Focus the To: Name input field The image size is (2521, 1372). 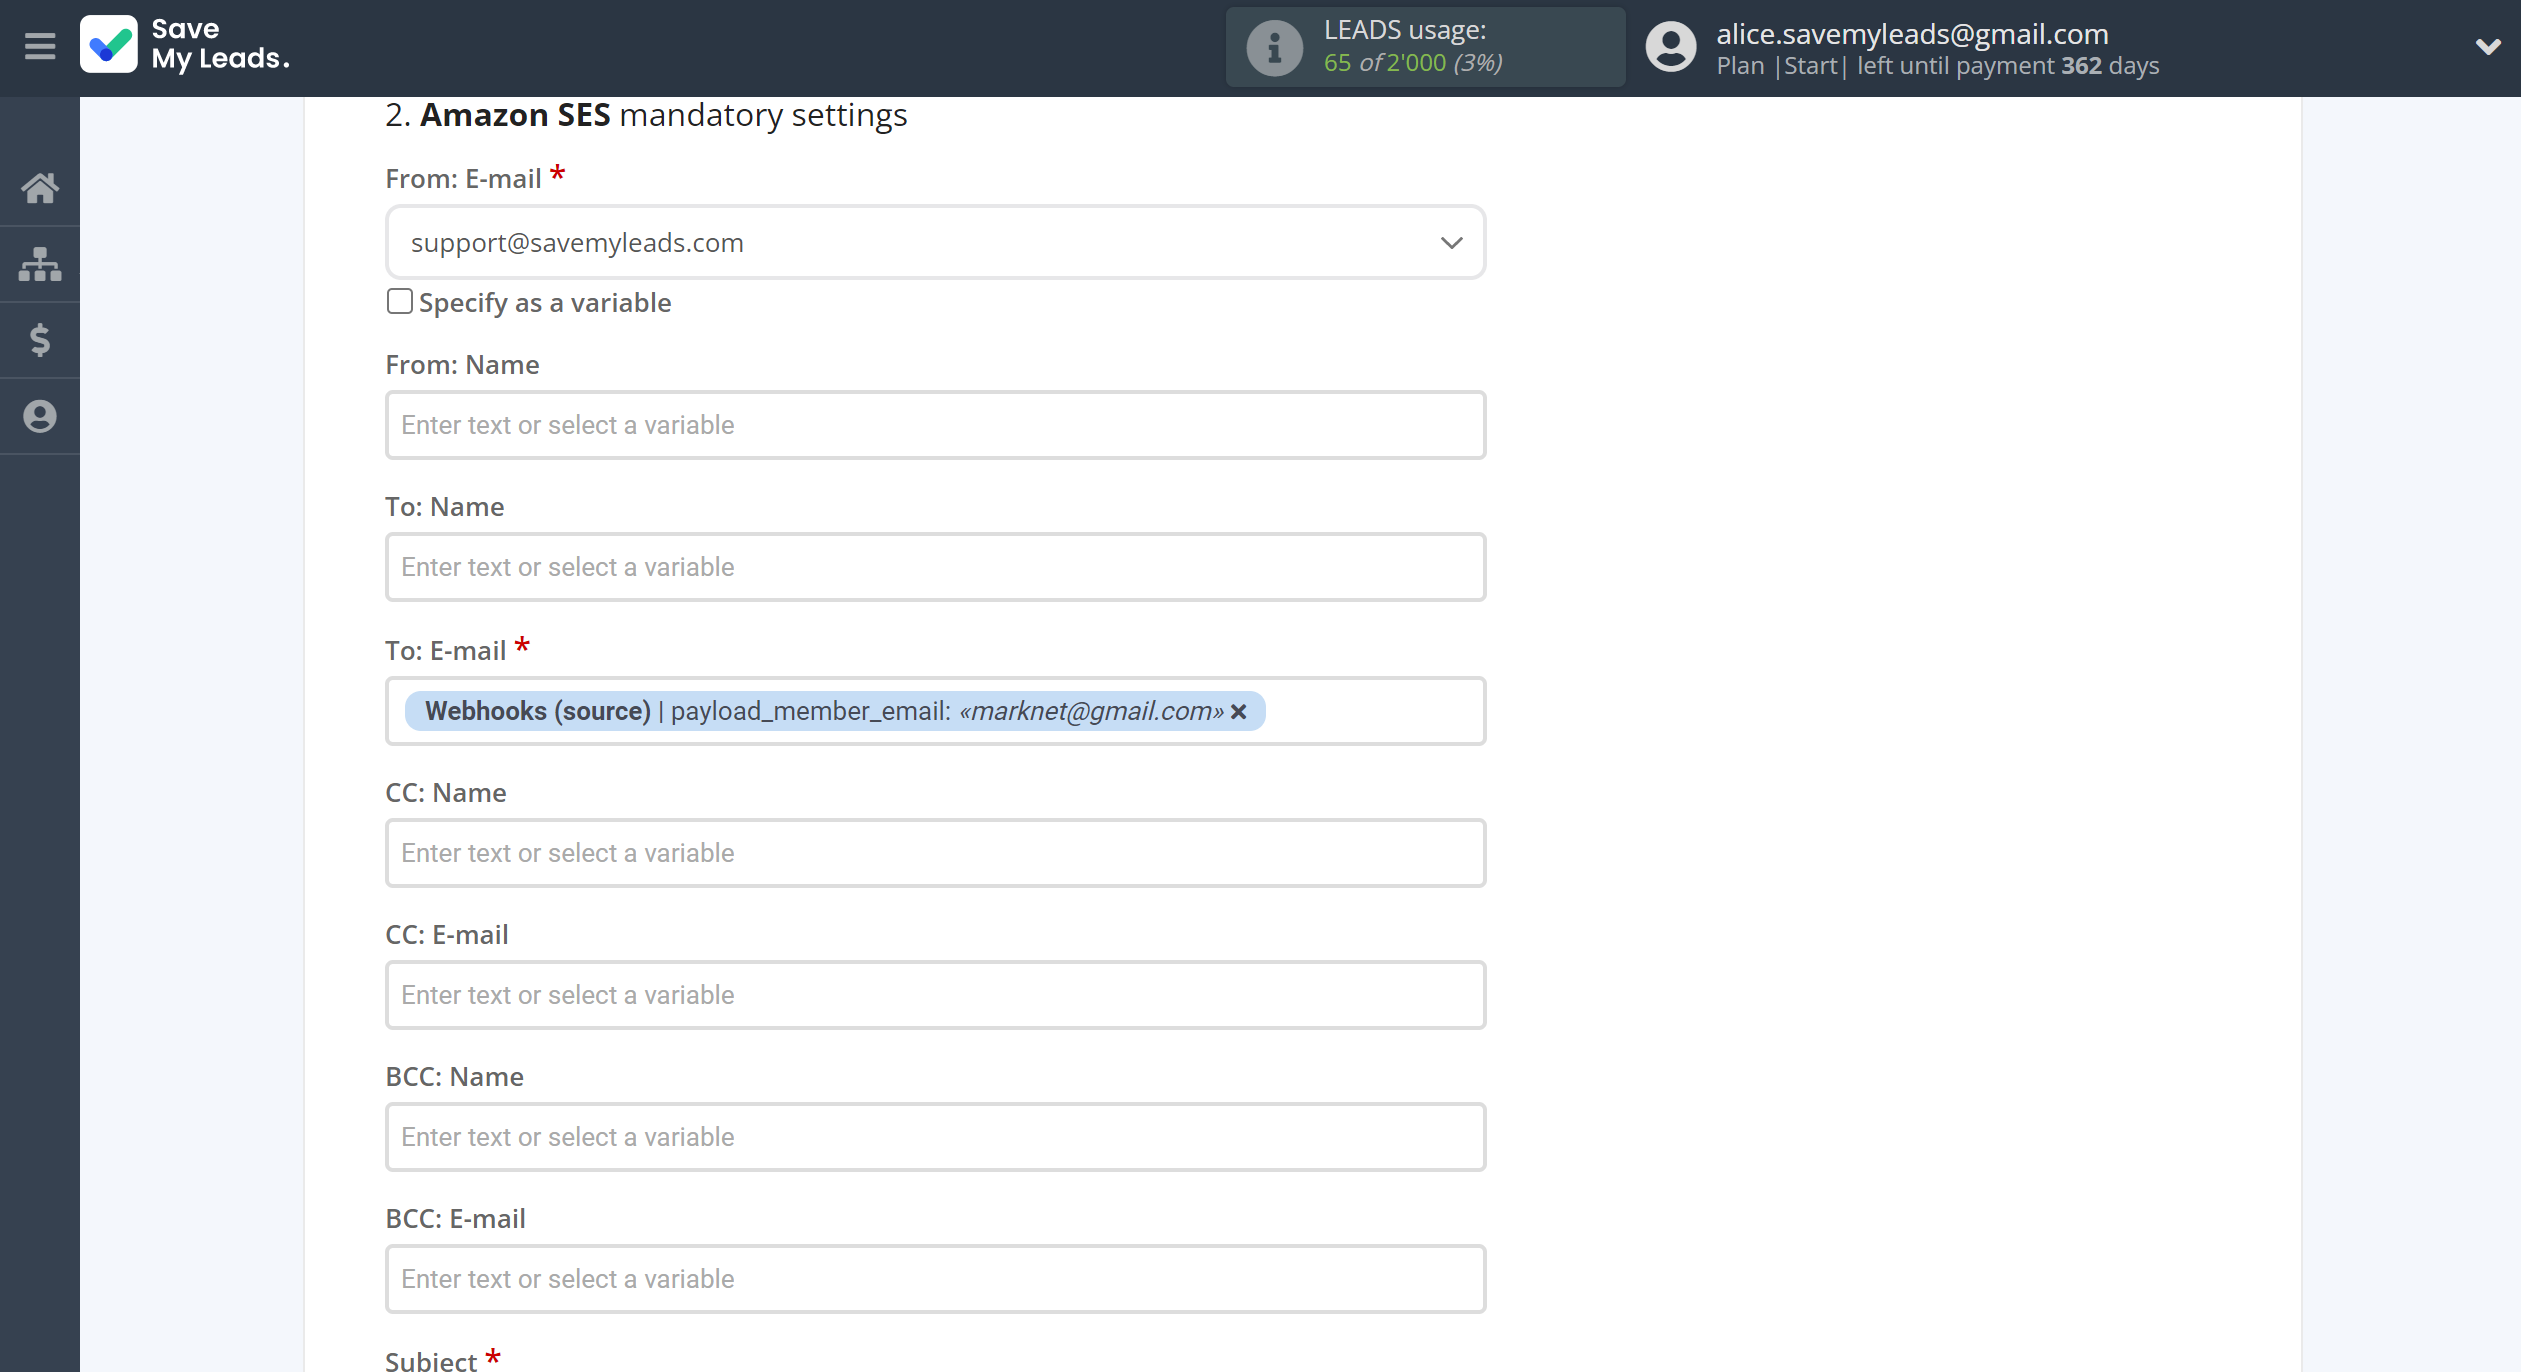coord(935,567)
